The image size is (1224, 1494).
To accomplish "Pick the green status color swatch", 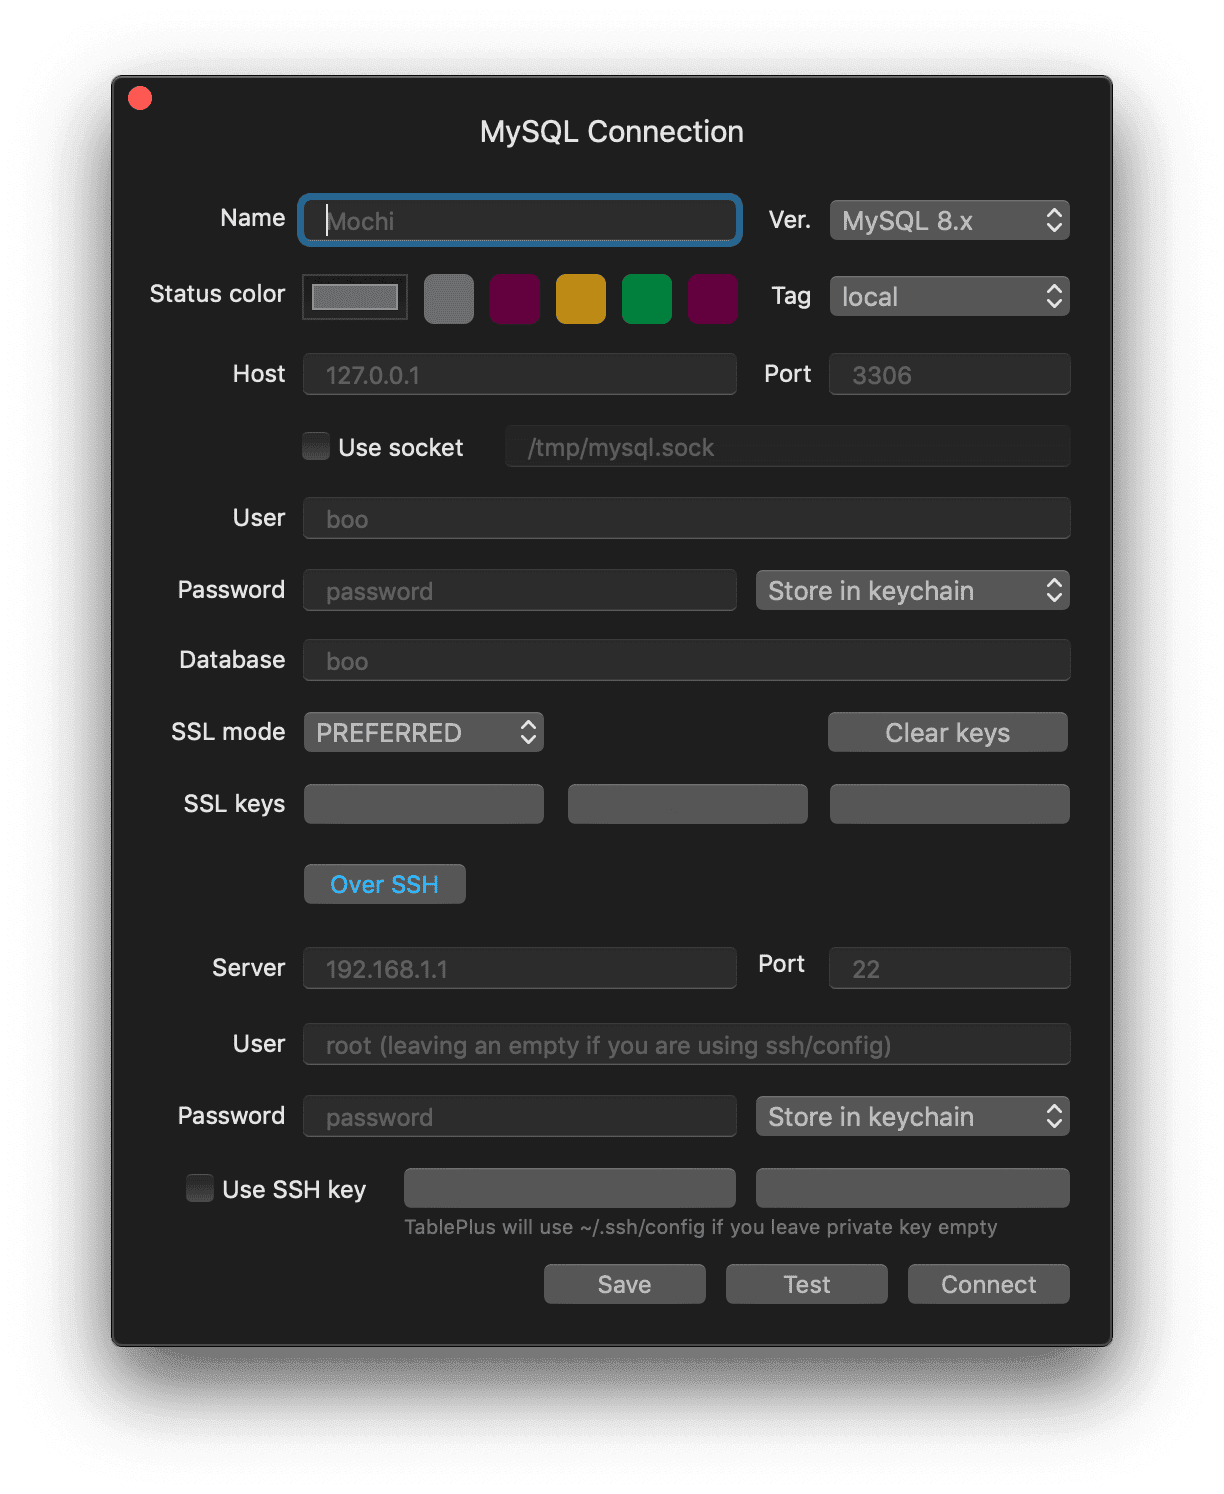I will (x=647, y=299).
